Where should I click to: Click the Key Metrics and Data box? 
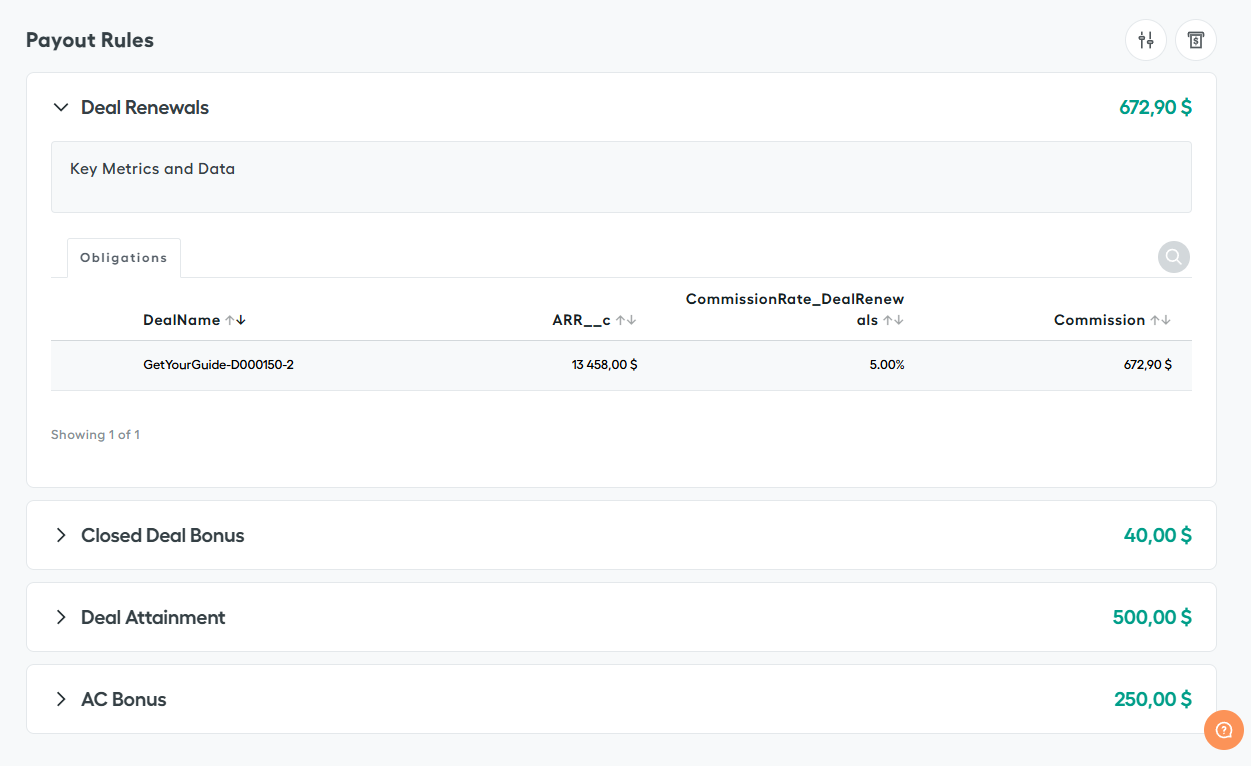pos(620,177)
